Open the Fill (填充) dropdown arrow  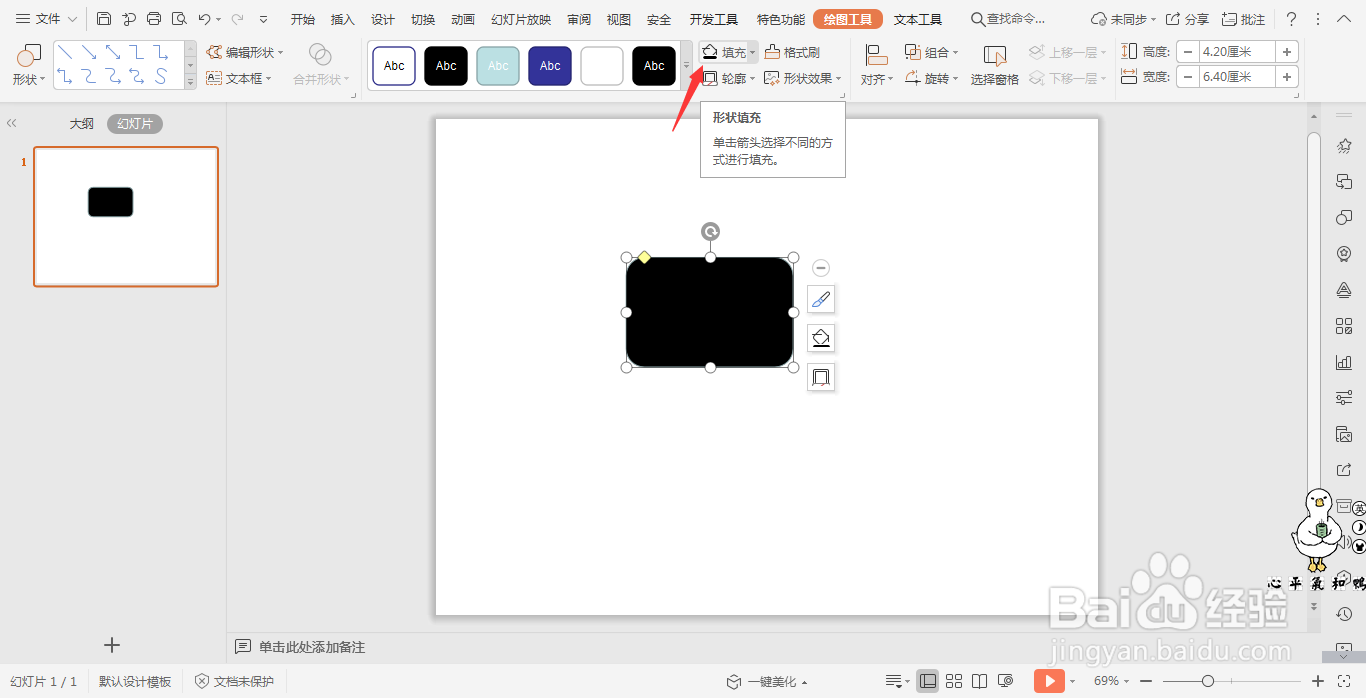pos(753,52)
